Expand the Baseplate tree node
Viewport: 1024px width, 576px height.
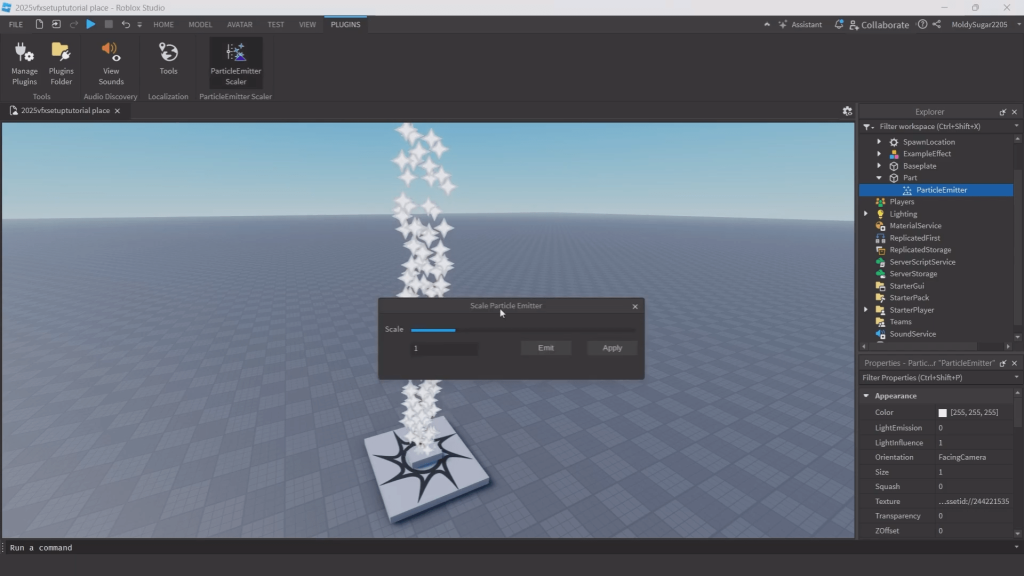(879, 166)
